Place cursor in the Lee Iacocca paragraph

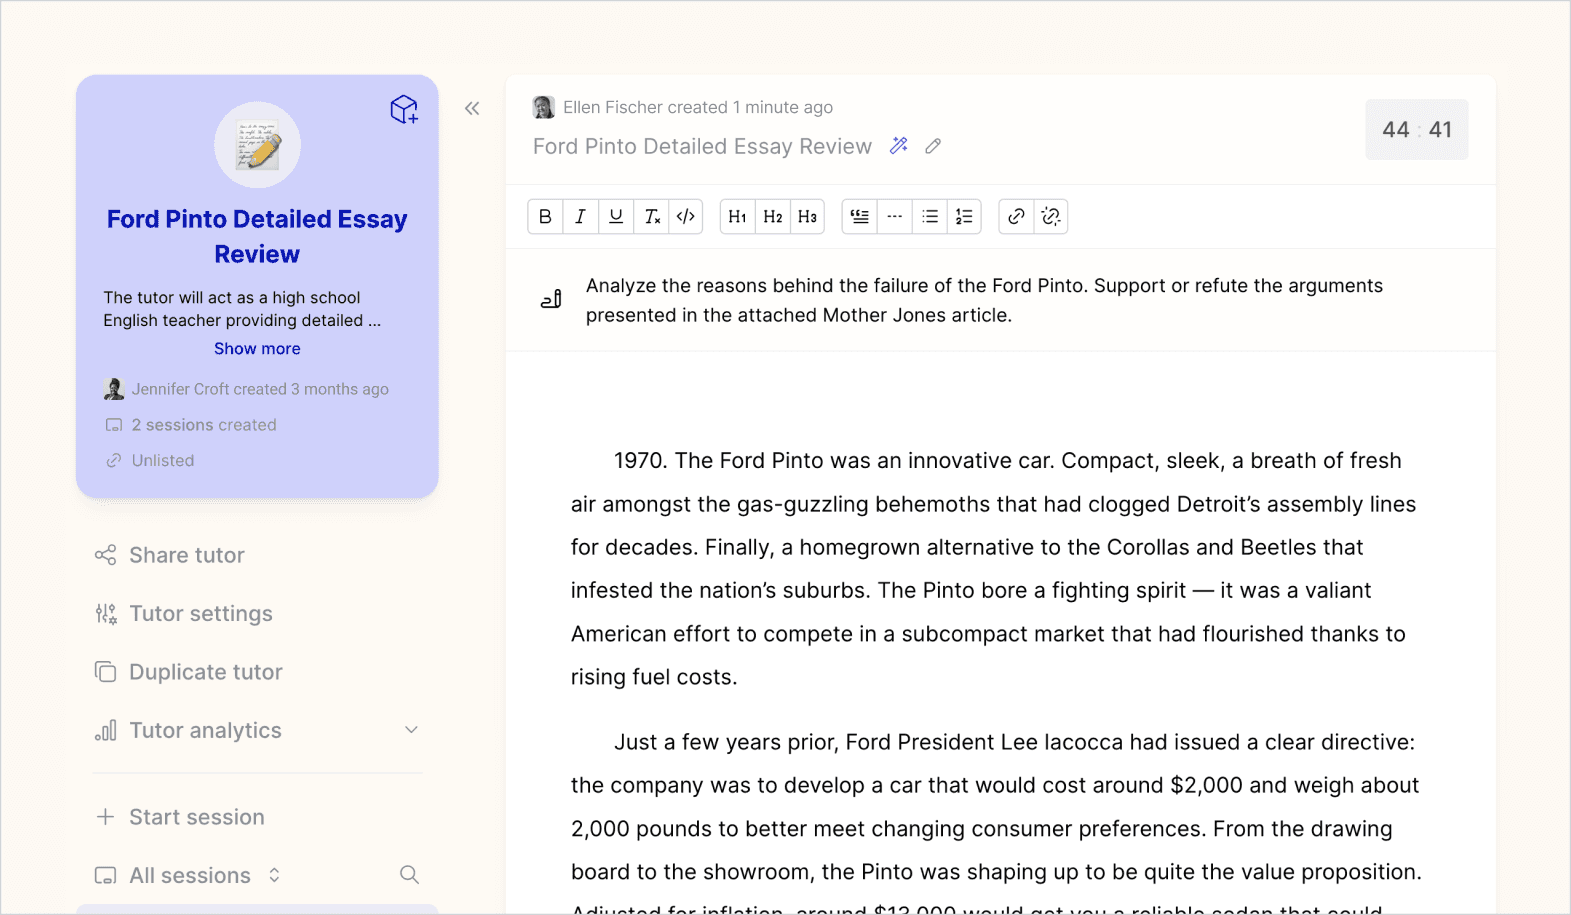click(995, 820)
